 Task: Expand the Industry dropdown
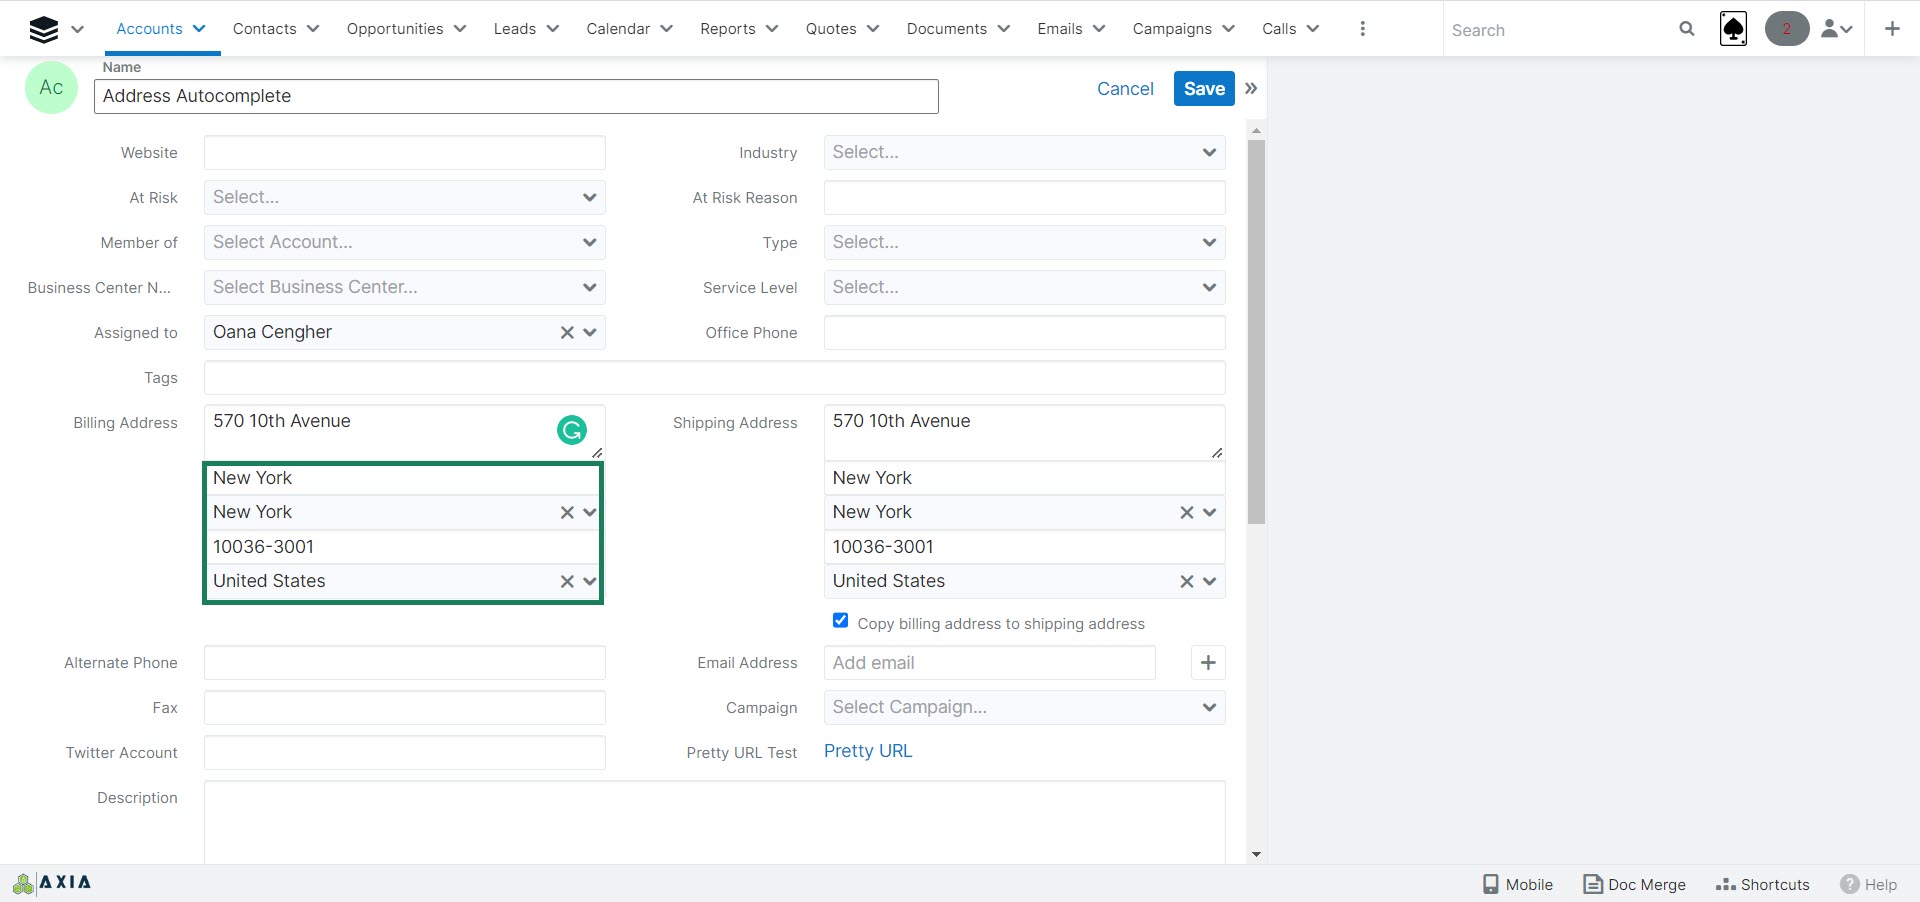point(1024,153)
